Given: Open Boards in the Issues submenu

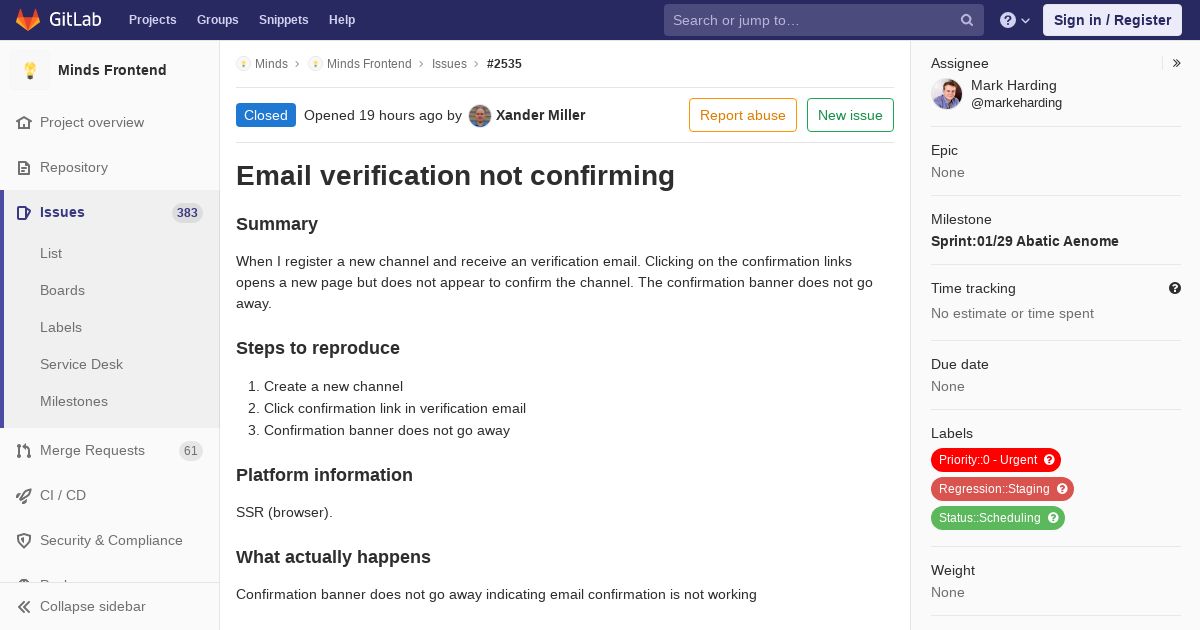Looking at the screenshot, I should (62, 291).
